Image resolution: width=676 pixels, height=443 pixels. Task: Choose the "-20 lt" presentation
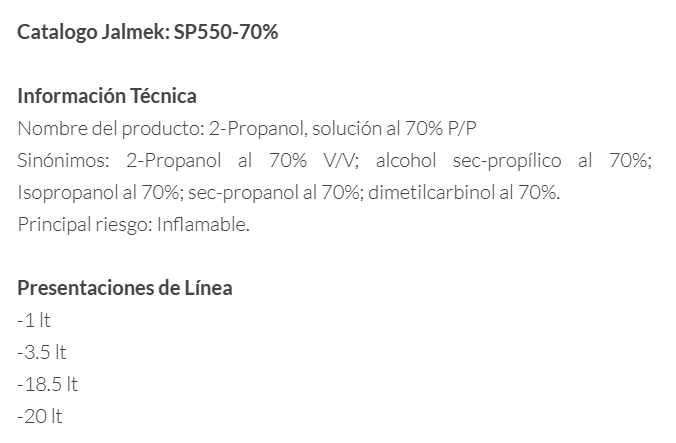tap(39, 416)
